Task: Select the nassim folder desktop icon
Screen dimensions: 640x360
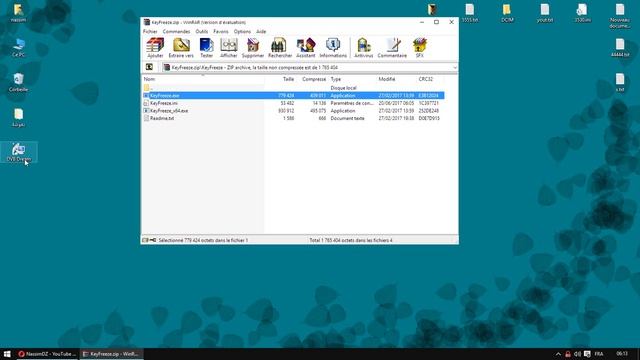Action: 18,13
